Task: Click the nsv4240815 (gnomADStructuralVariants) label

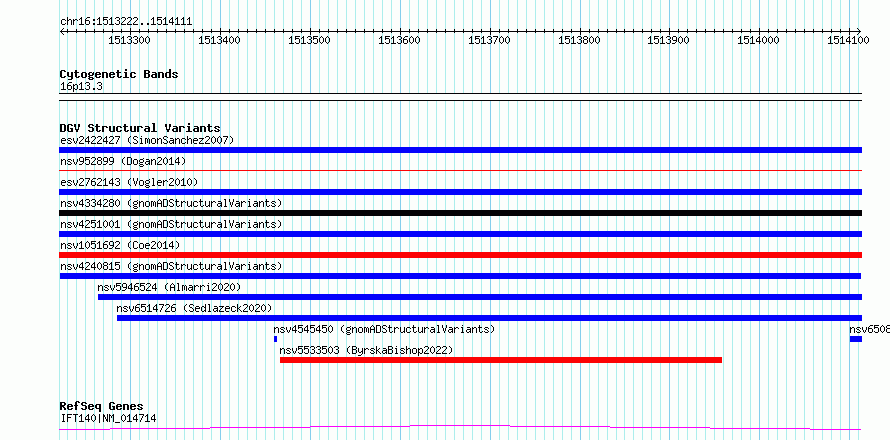Action: coord(171,266)
